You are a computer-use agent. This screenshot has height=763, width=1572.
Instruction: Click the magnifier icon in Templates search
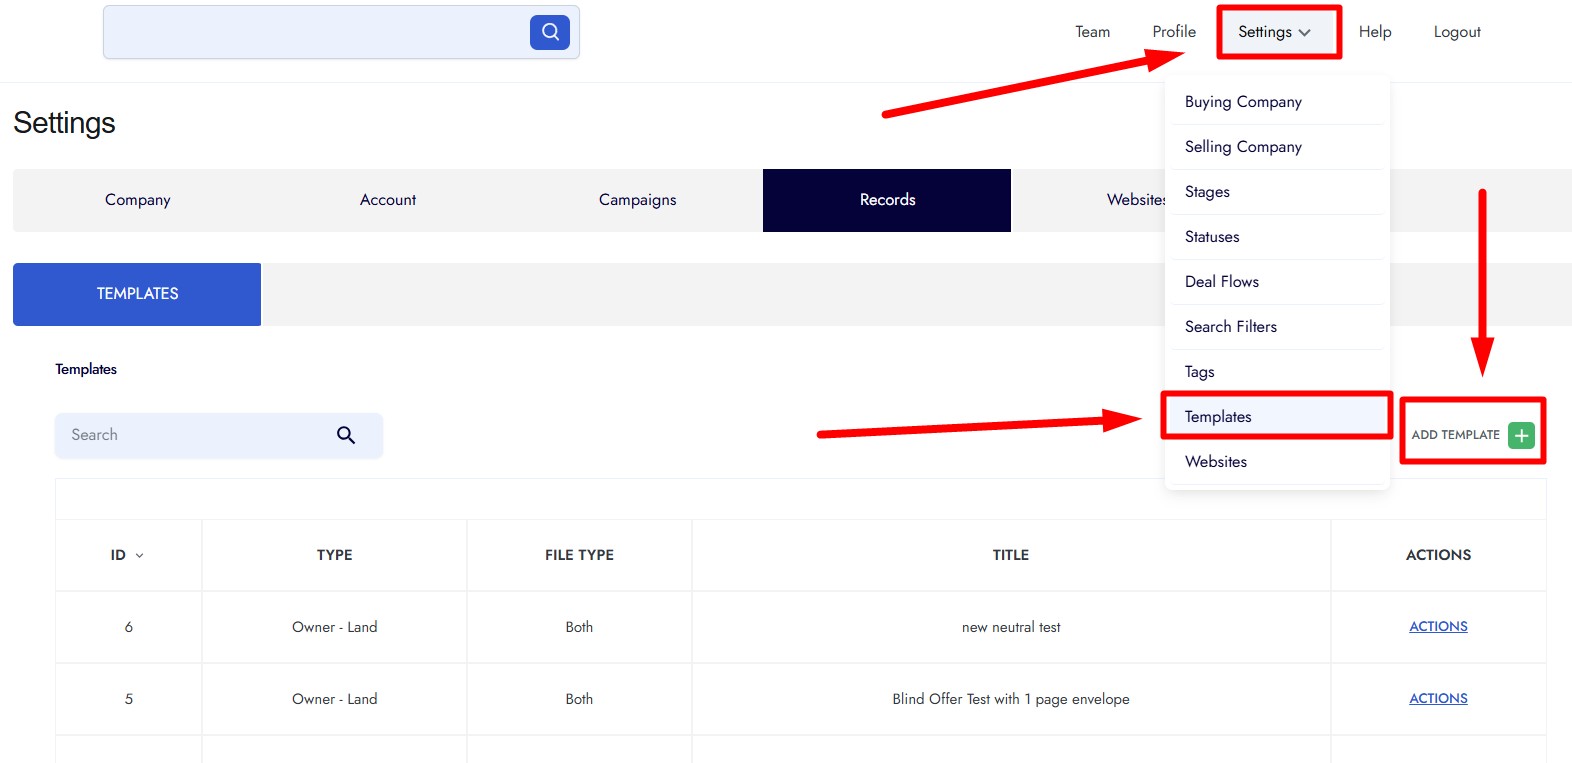tap(346, 435)
